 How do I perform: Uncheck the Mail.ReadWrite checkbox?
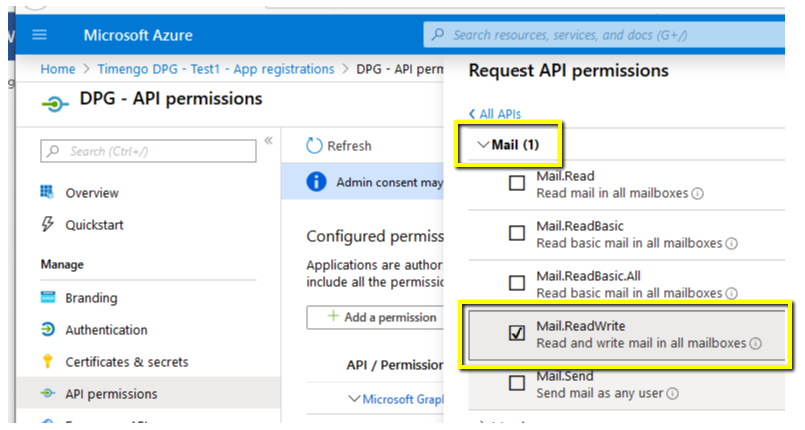pyautogui.click(x=517, y=333)
